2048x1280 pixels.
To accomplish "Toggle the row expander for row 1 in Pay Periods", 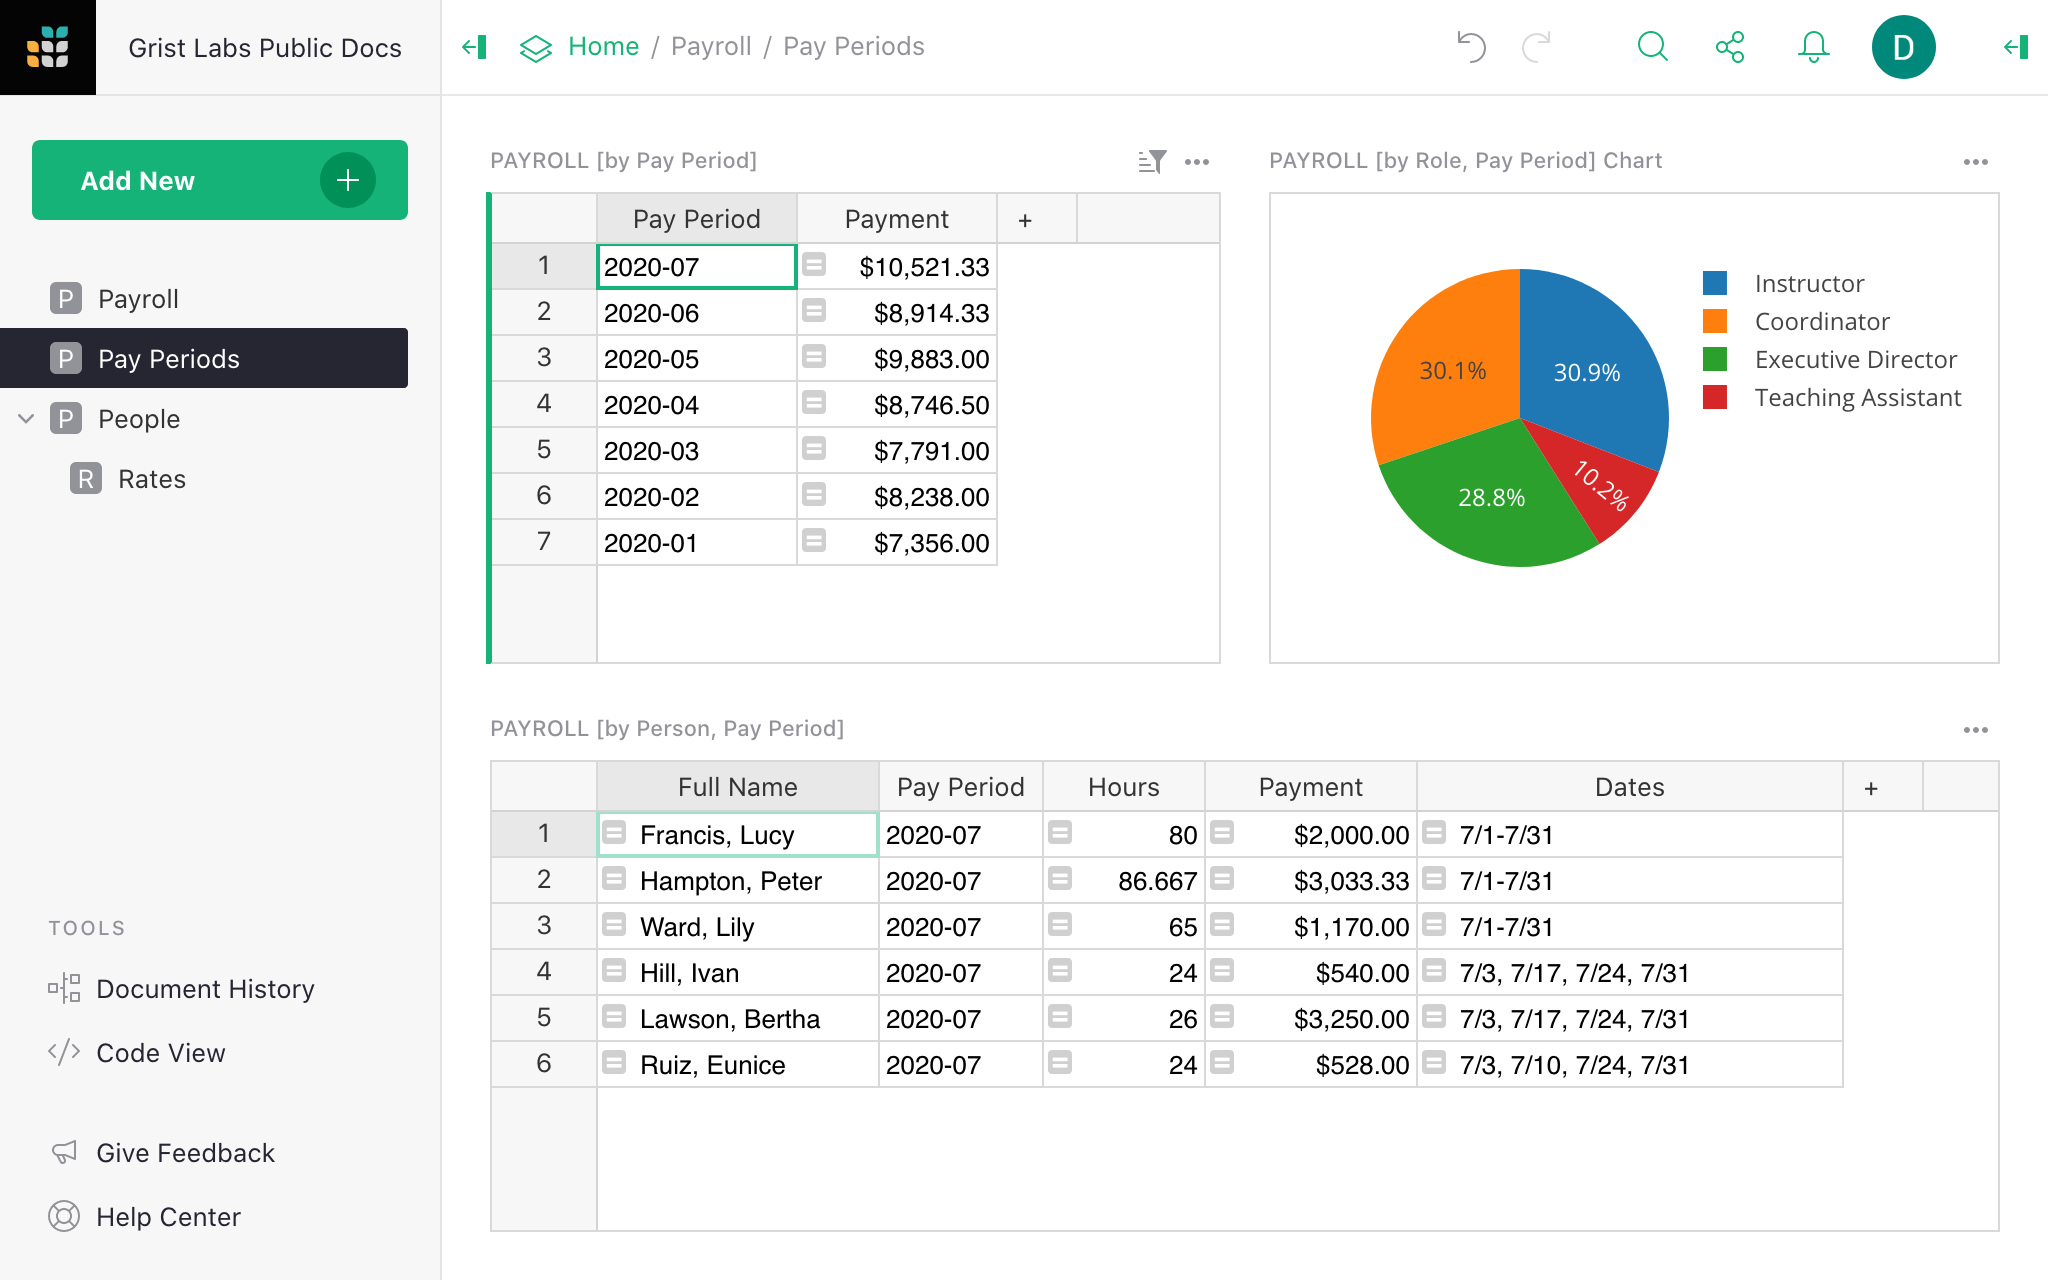I will 817,267.
